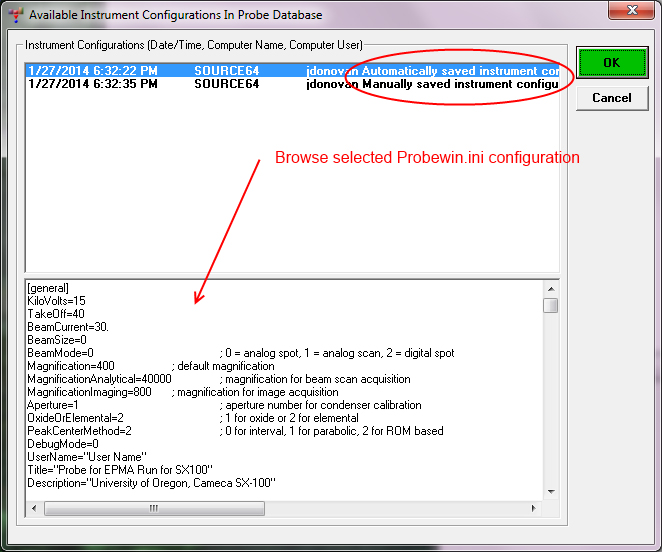Click the application icon in title bar

tap(13, 12)
